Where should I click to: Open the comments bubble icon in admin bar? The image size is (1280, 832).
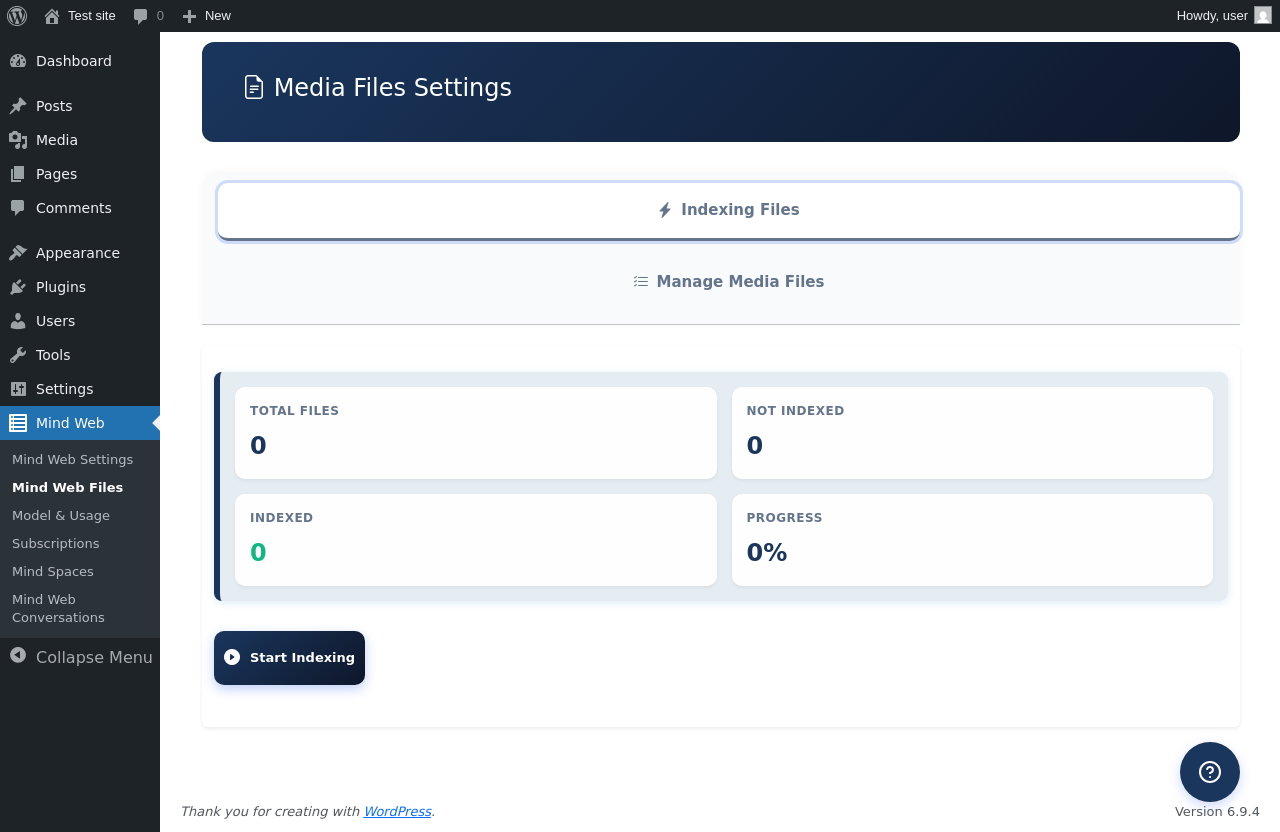pos(141,16)
